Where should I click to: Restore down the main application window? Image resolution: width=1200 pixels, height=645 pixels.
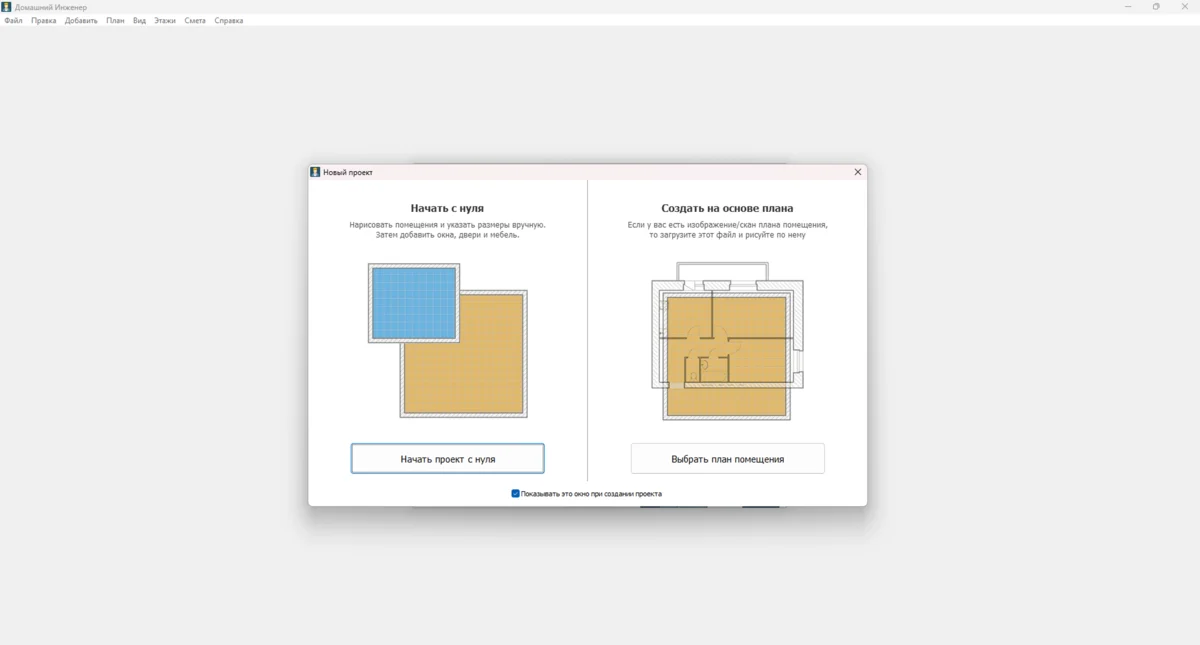1156,7
